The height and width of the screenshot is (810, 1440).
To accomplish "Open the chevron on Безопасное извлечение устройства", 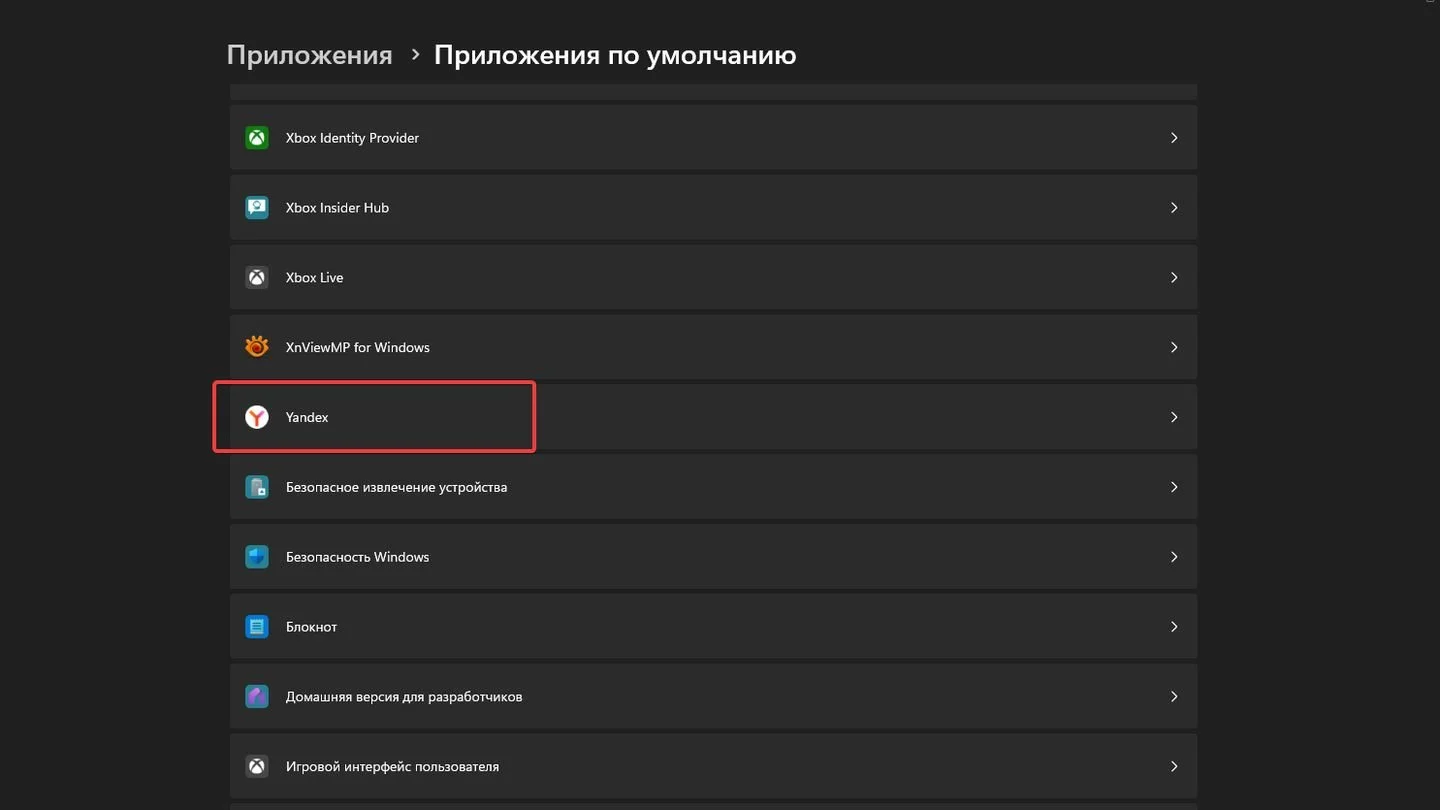I will pos(1174,487).
